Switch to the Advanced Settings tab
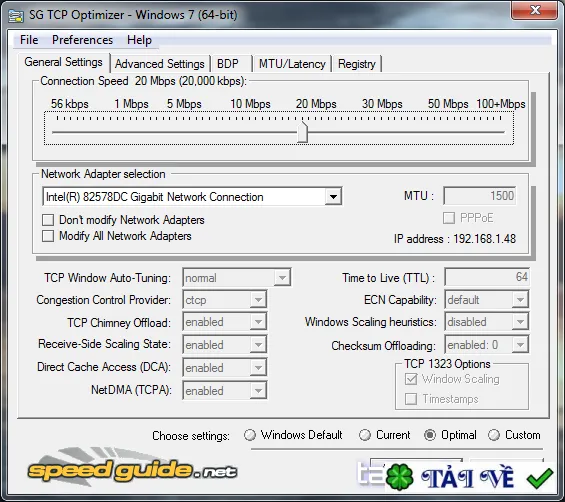The height and width of the screenshot is (502, 565). point(160,64)
